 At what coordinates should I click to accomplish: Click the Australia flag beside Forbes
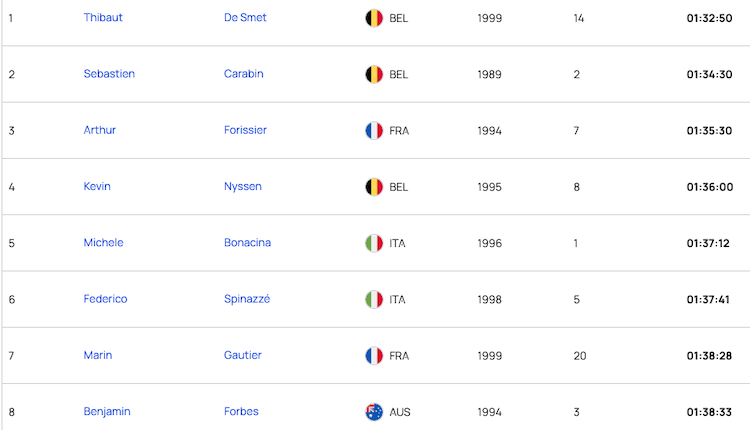374,412
